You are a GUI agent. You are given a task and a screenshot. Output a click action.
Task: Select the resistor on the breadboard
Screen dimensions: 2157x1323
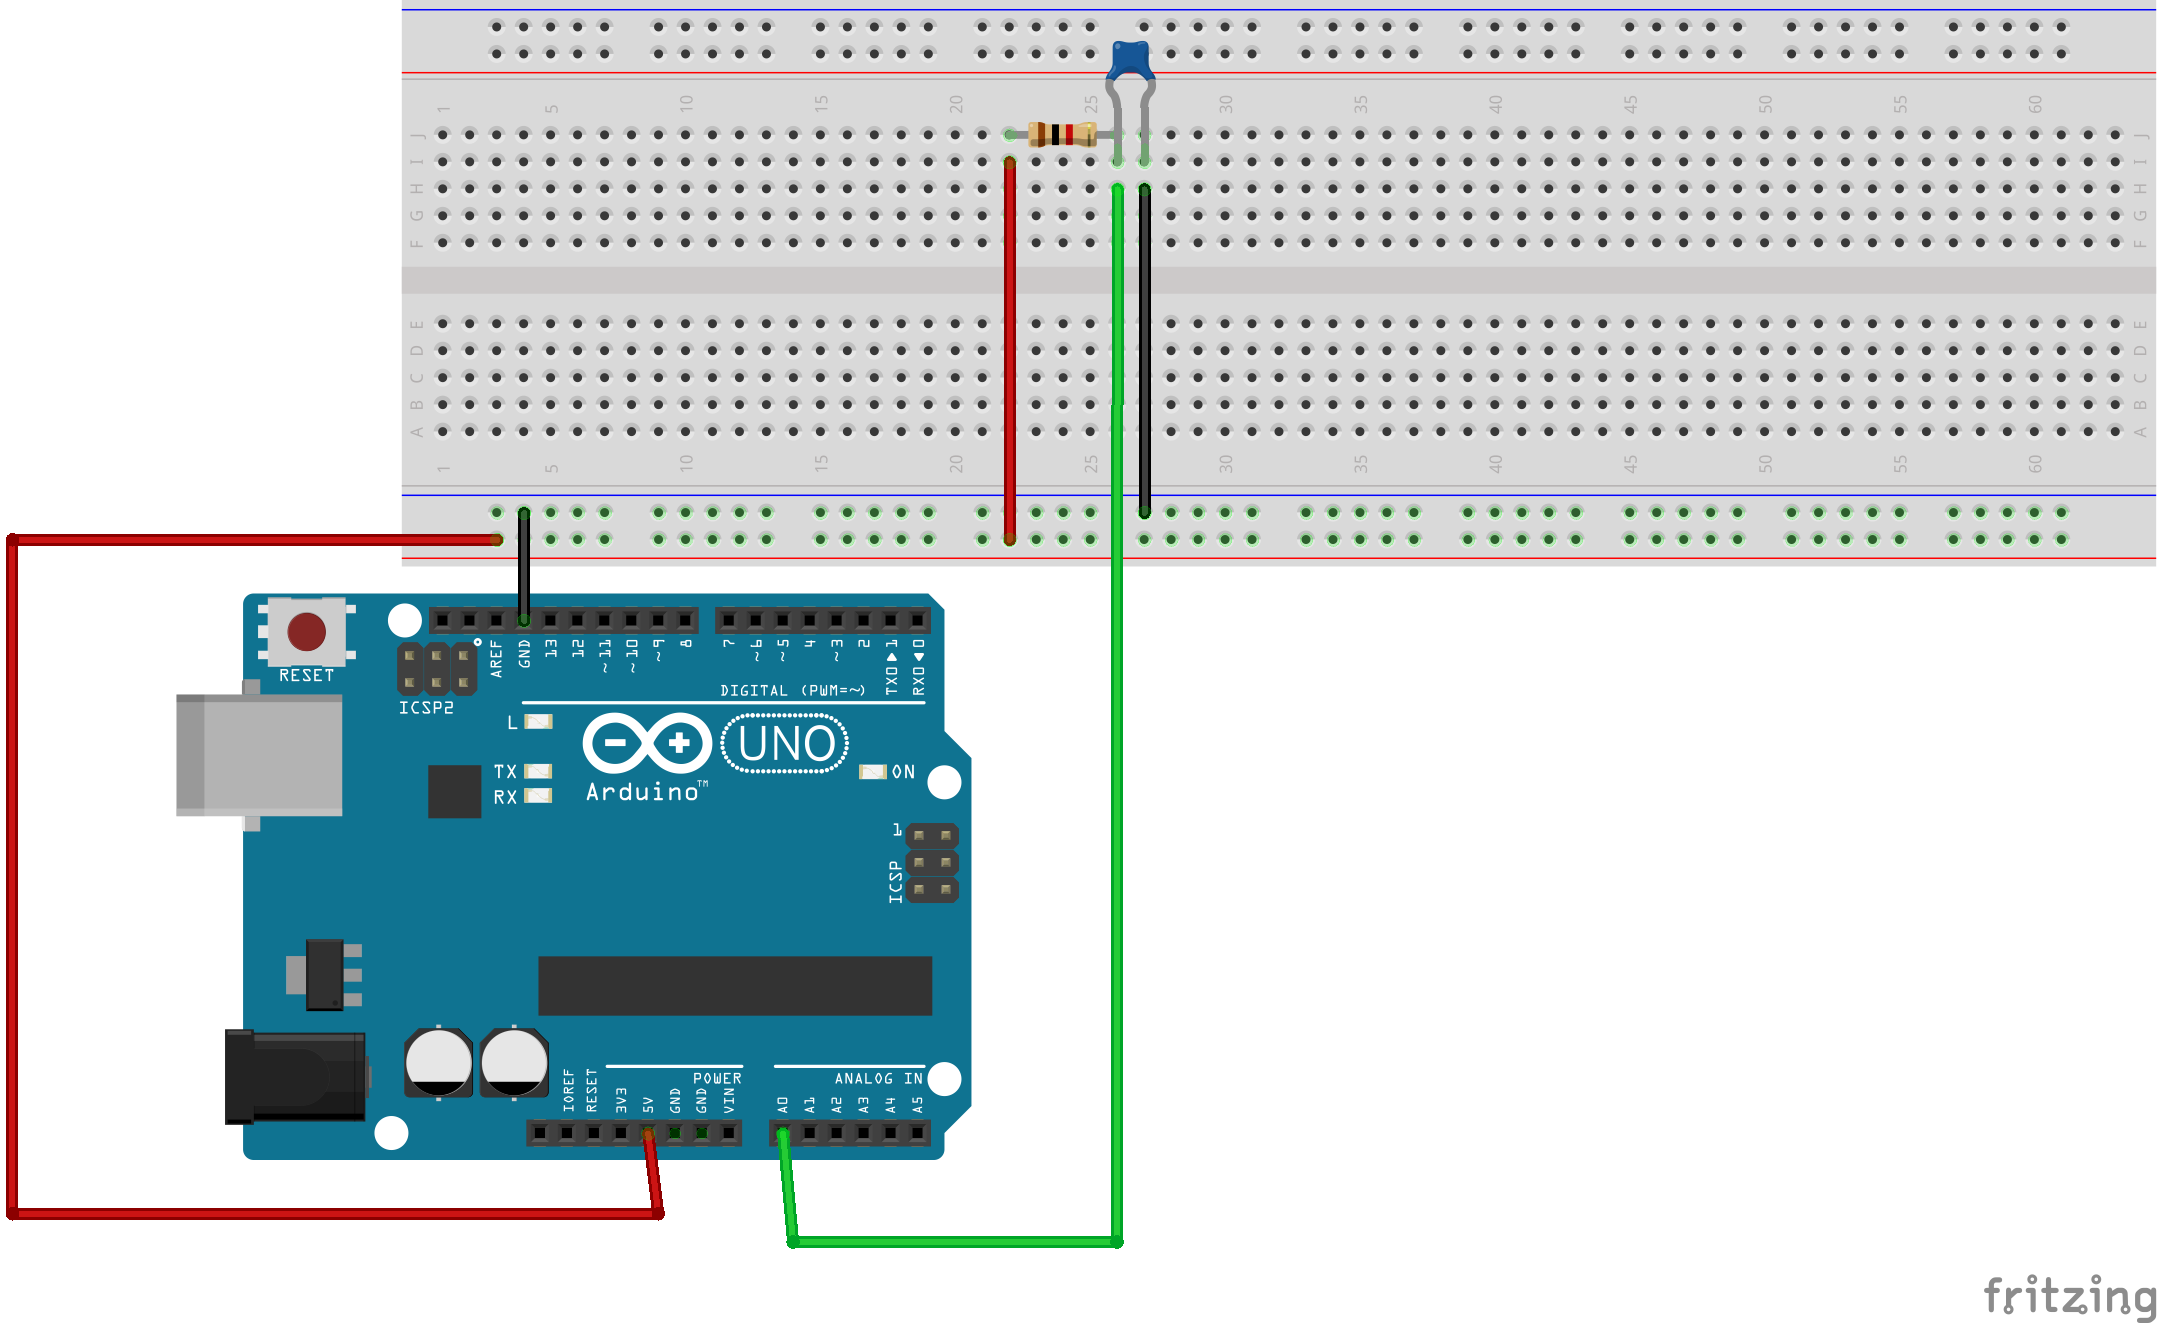[1061, 134]
